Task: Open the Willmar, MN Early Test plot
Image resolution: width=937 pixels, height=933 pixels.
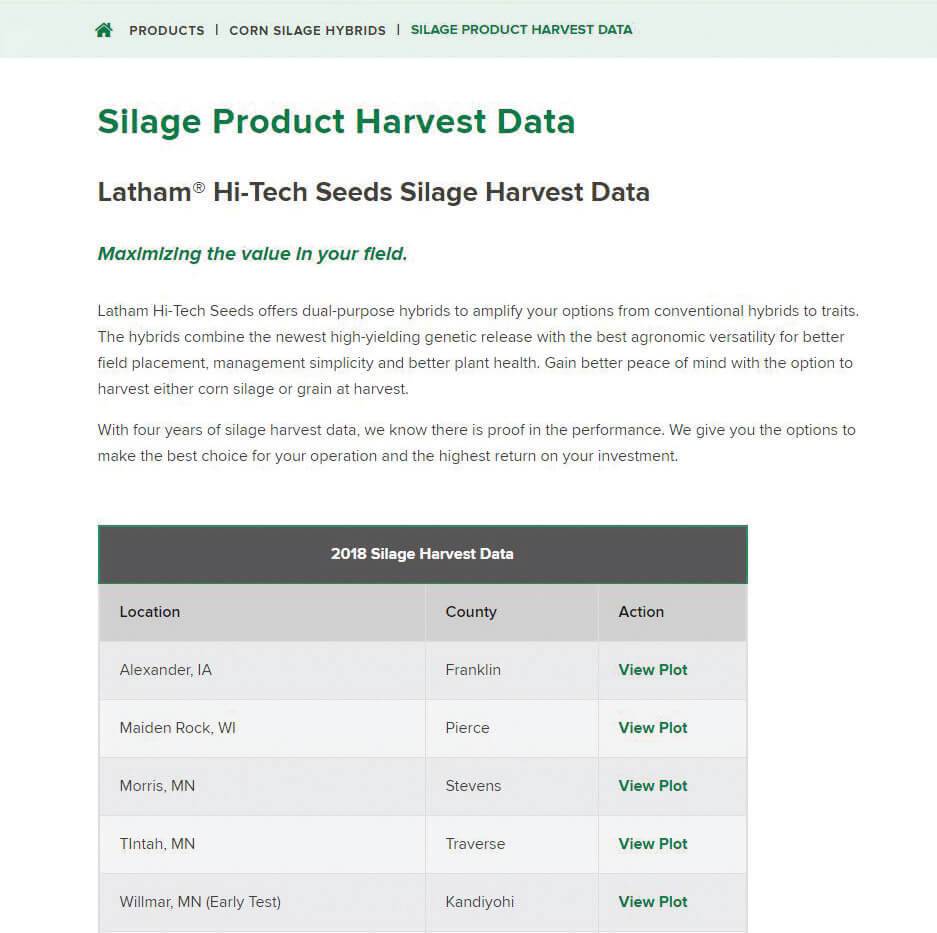Action: point(653,902)
